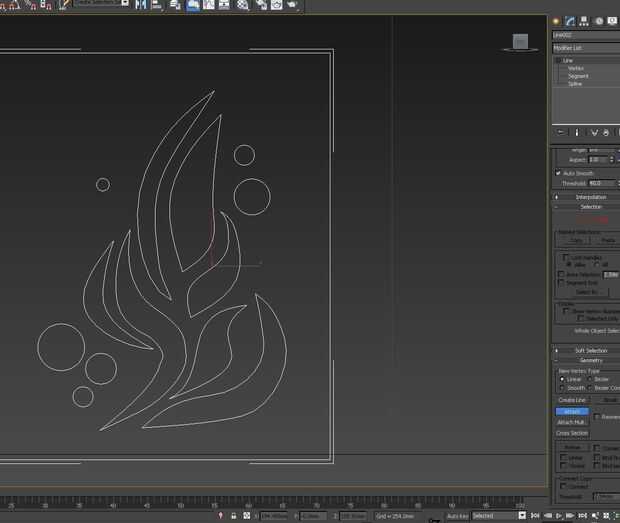The height and width of the screenshot is (523, 620).
Task: Toggle the highlighted Ribbon icon
Action: point(193,5)
